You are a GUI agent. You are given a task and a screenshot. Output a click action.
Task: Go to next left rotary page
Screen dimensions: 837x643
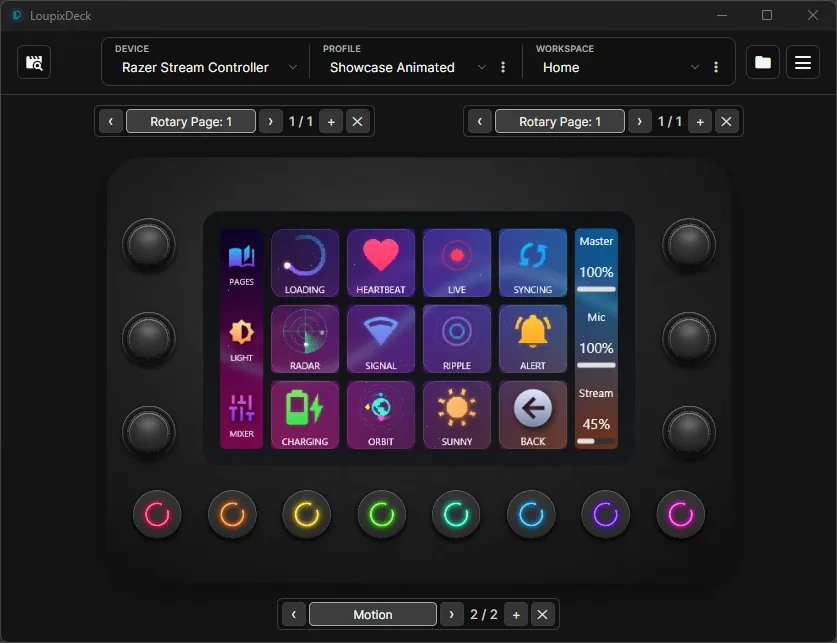coord(271,122)
